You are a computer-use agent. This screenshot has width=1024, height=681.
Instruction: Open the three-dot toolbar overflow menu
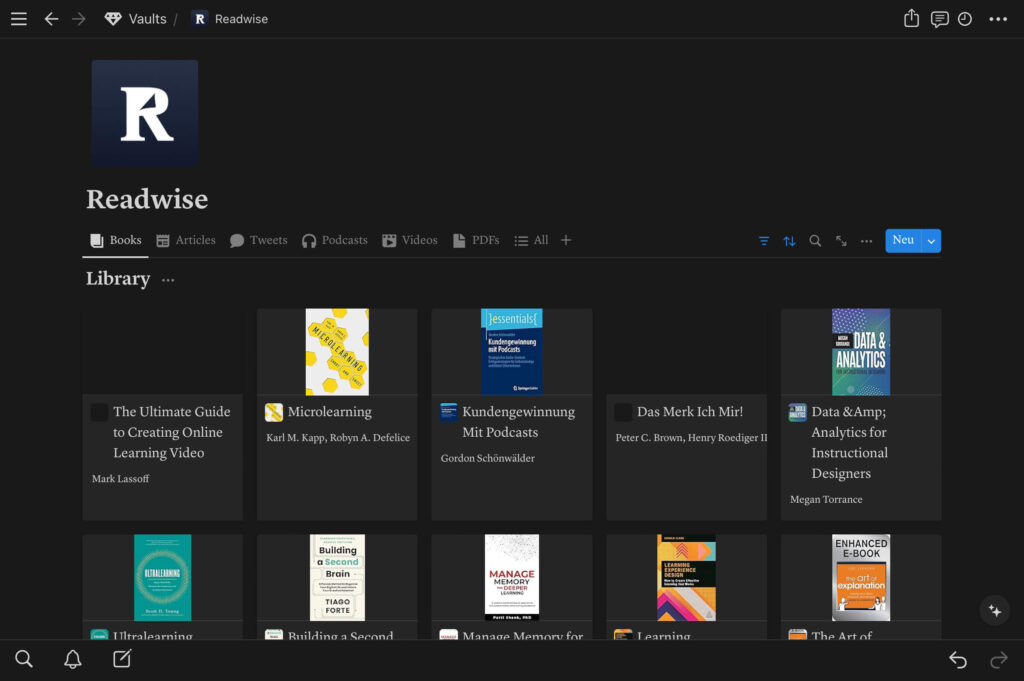866,240
